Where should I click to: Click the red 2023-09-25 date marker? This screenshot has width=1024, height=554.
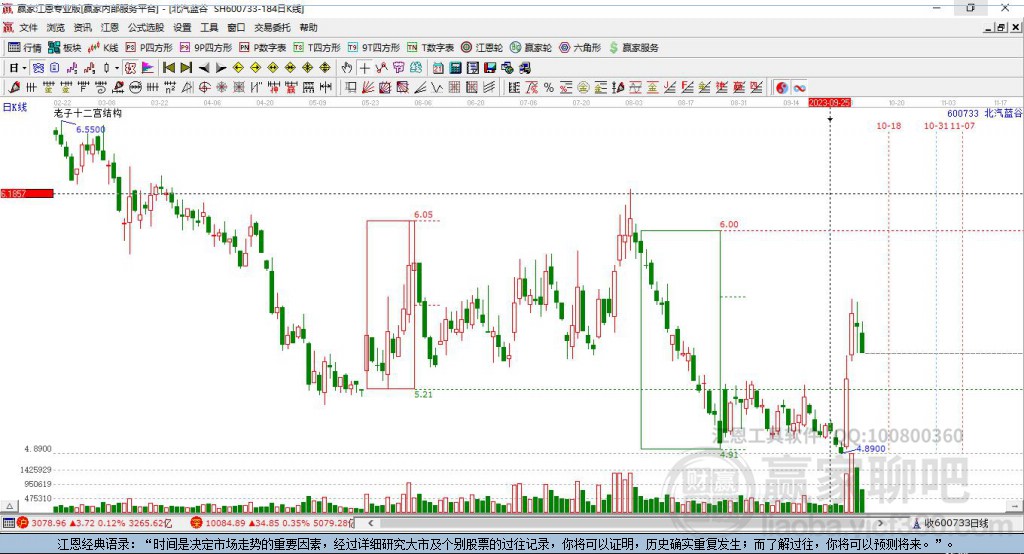[829, 103]
